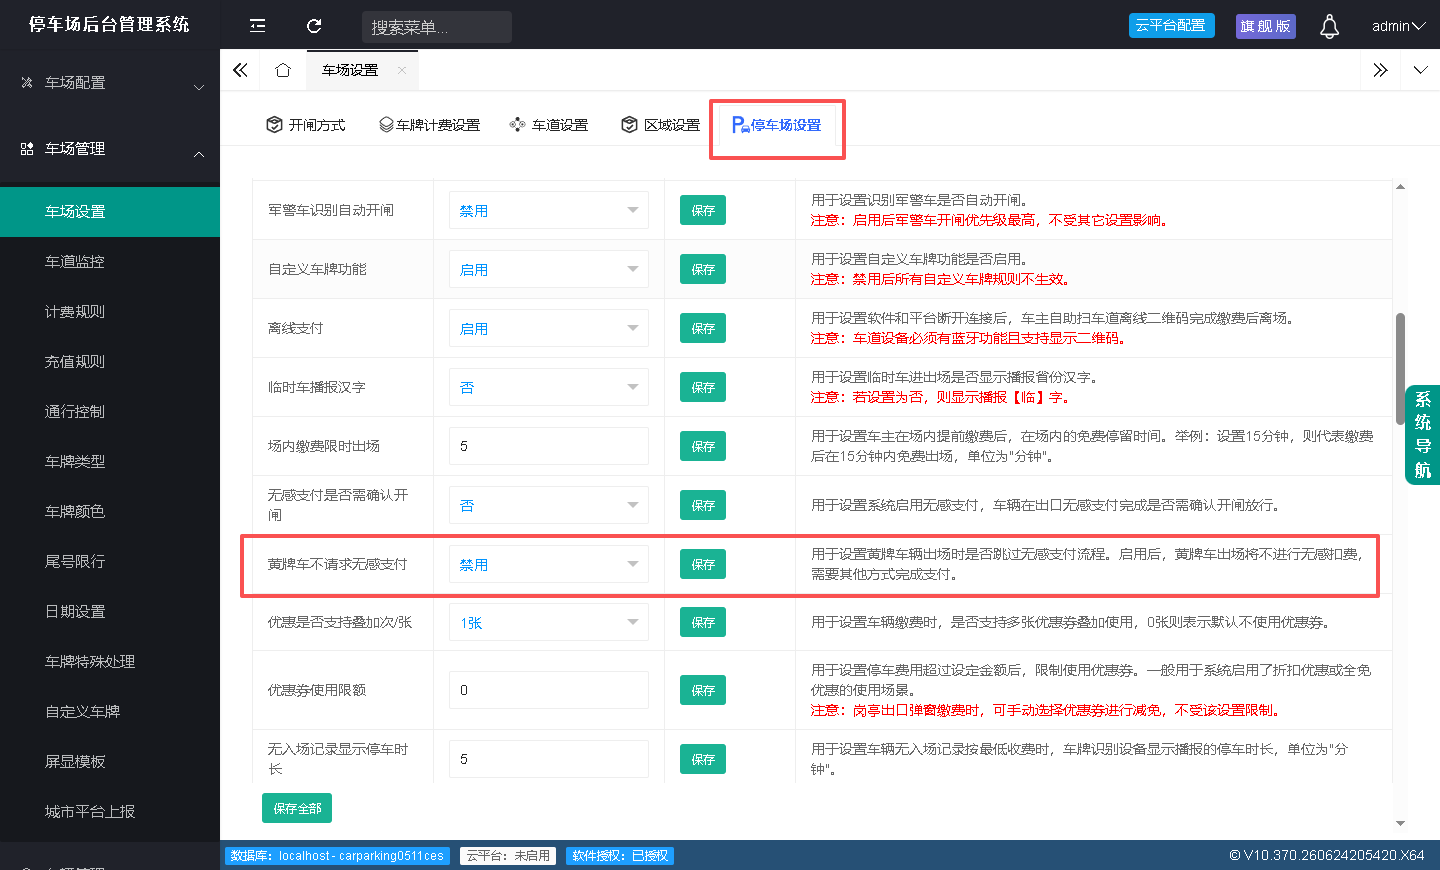
Task: Open the 军警车识别自动开闸 dropdown
Action: pos(548,210)
